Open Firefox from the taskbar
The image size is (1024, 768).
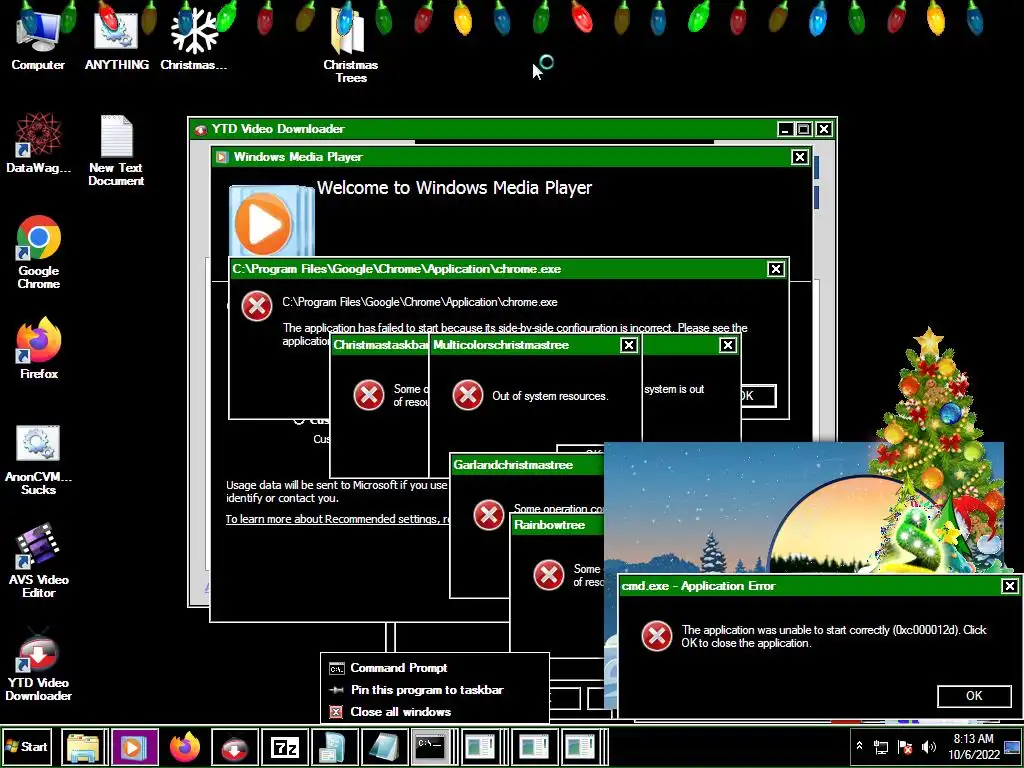[185, 747]
